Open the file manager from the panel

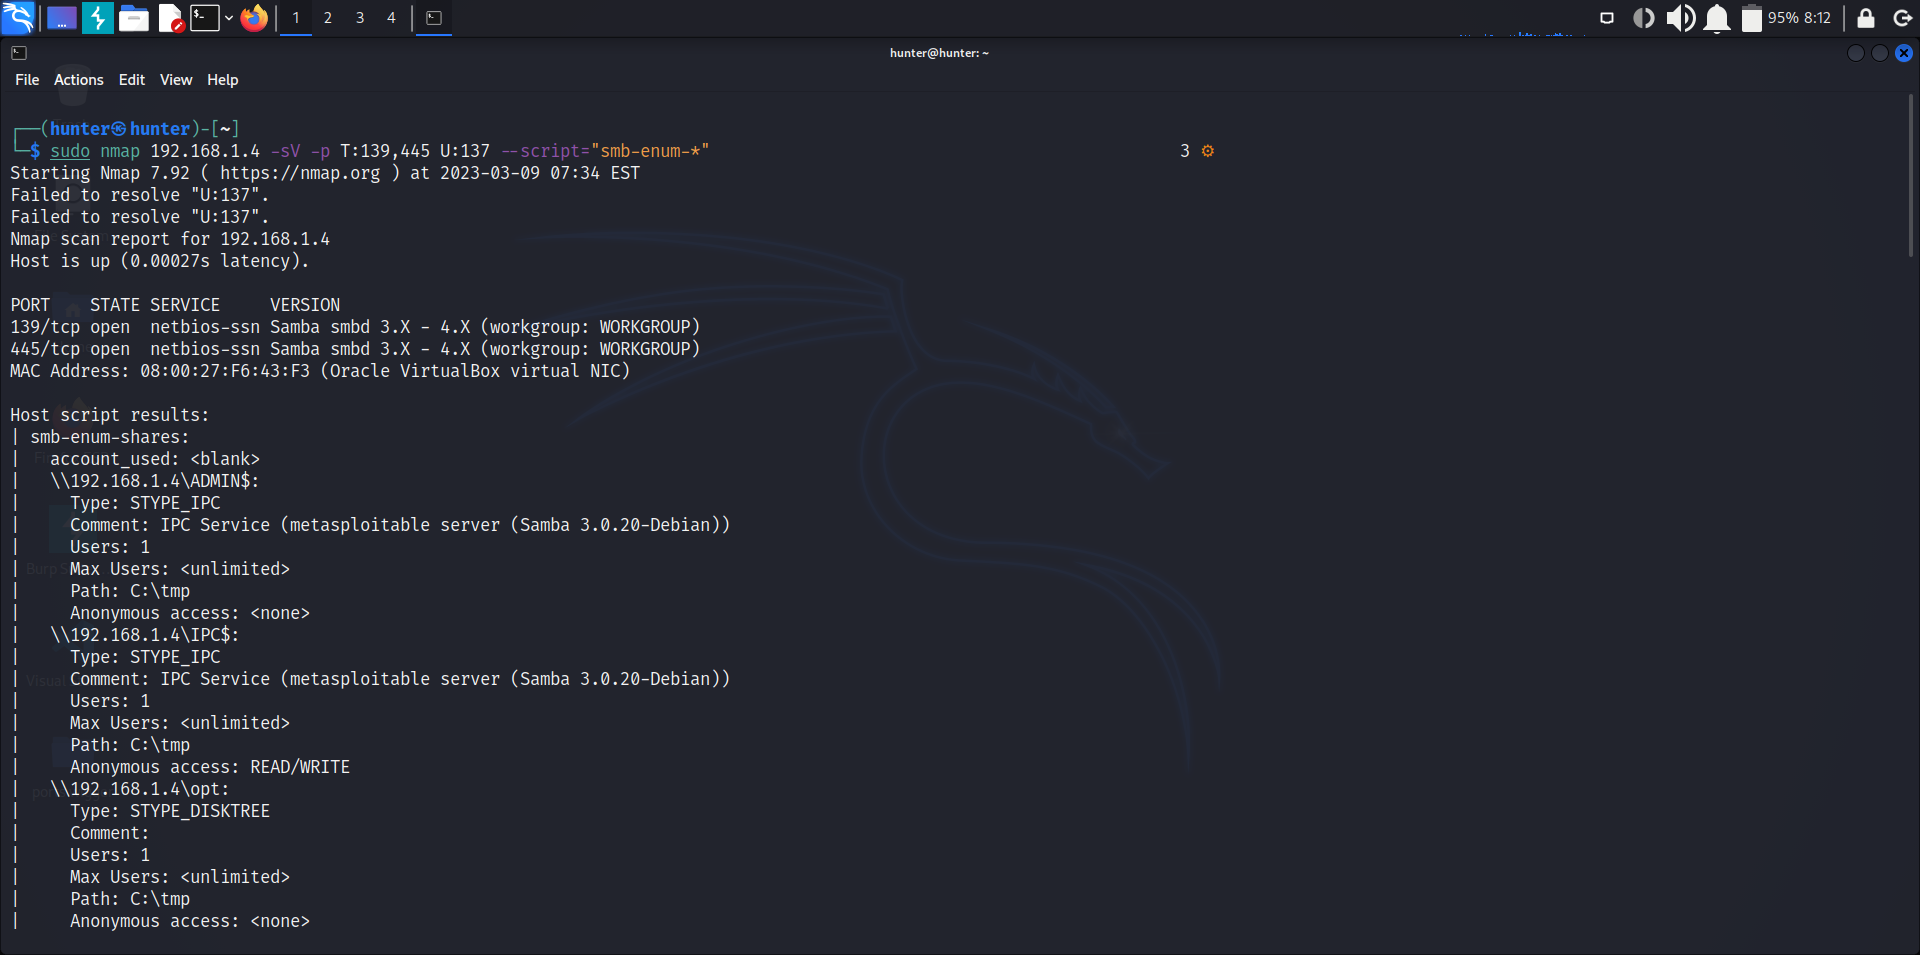tap(134, 18)
